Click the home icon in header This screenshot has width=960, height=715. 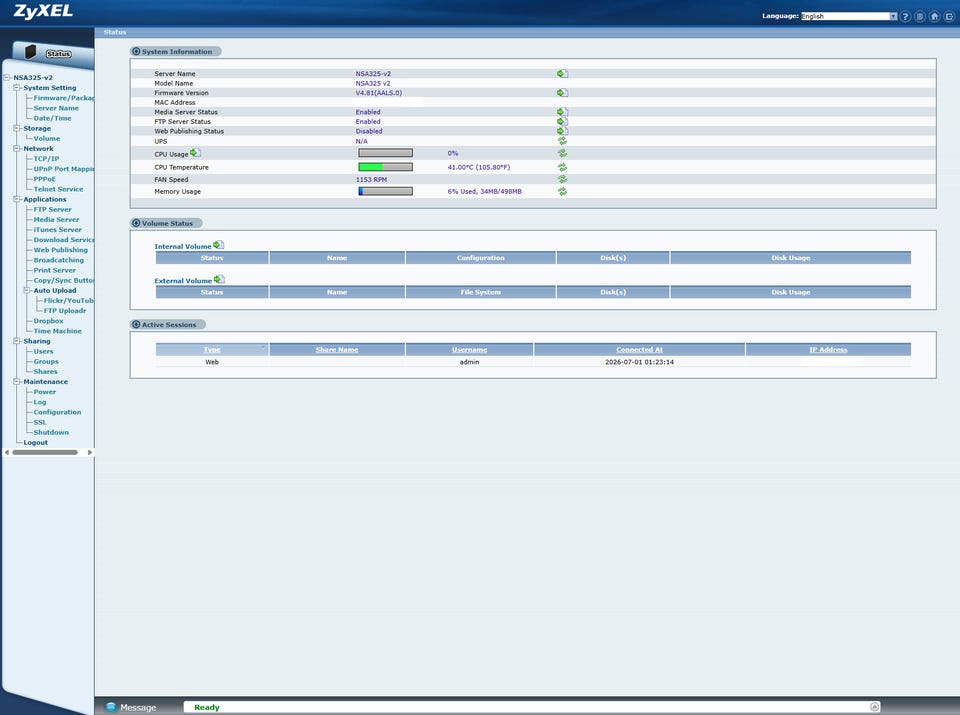click(935, 17)
